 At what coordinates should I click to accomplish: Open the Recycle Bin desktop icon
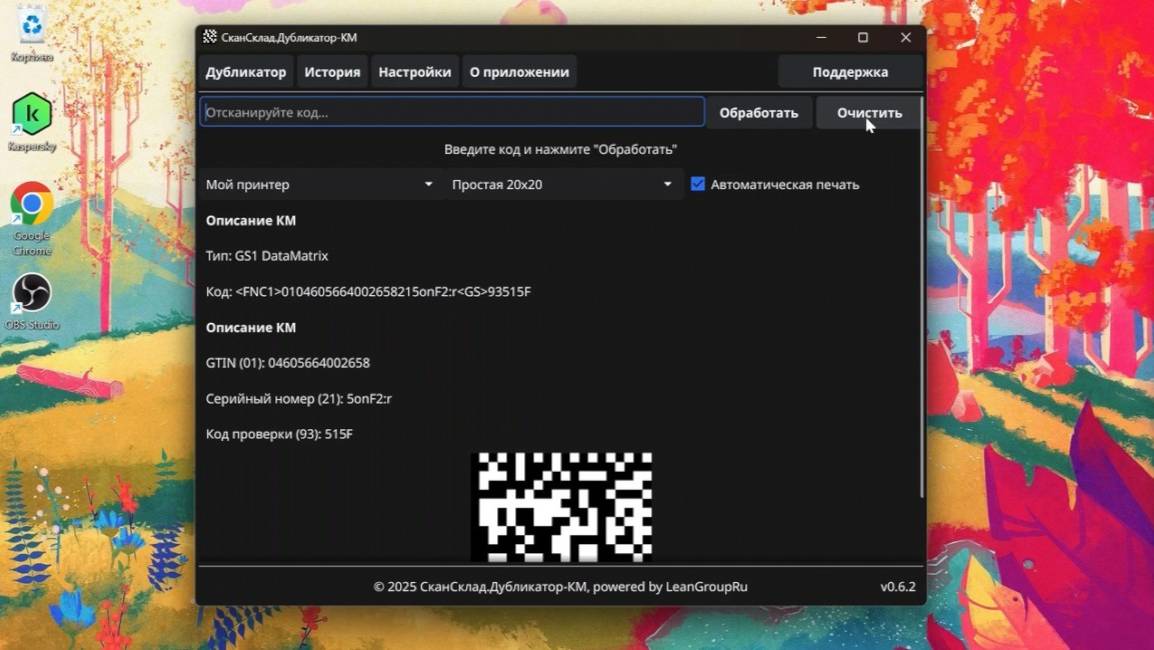click(32, 33)
